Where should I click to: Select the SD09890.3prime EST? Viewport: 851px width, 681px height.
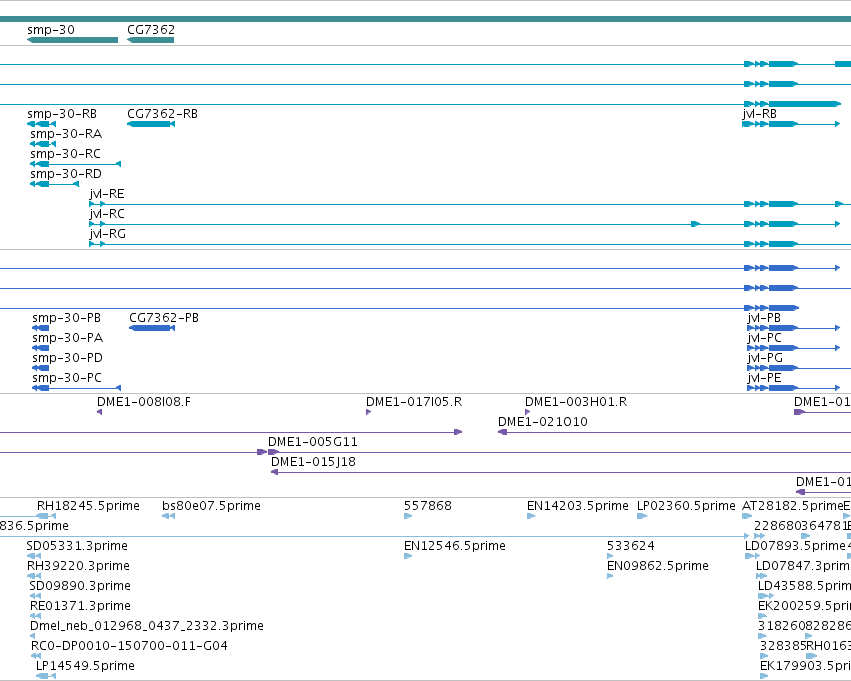tap(35, 596)
